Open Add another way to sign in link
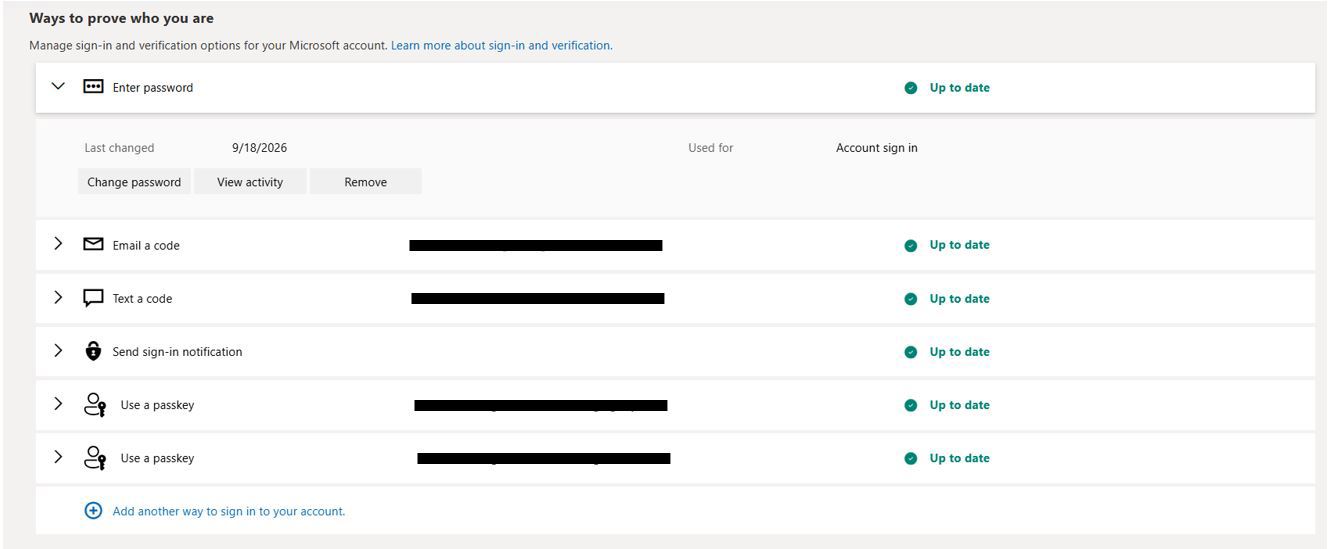The width and height of the screenshot is (1330, 549). click(x=229, y=511)
